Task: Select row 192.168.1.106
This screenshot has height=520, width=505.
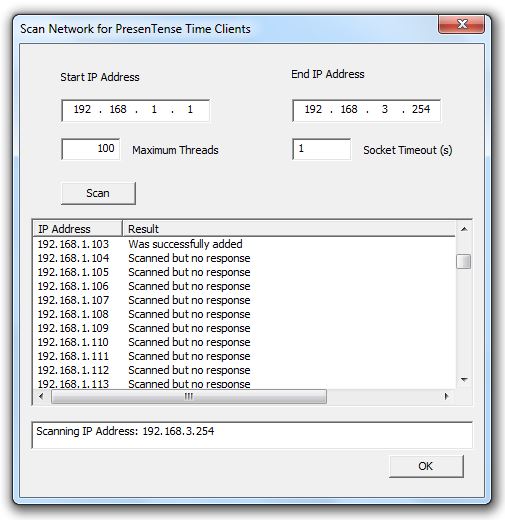Action: 244,286
